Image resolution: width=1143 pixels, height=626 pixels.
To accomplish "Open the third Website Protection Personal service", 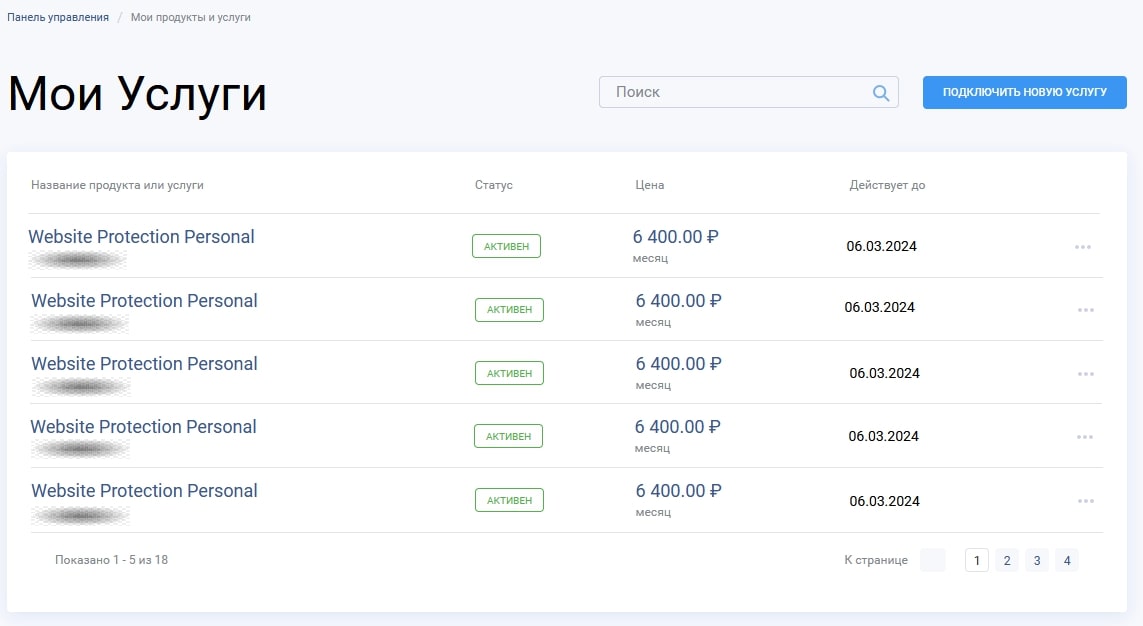I will click(x=144, y=364).
